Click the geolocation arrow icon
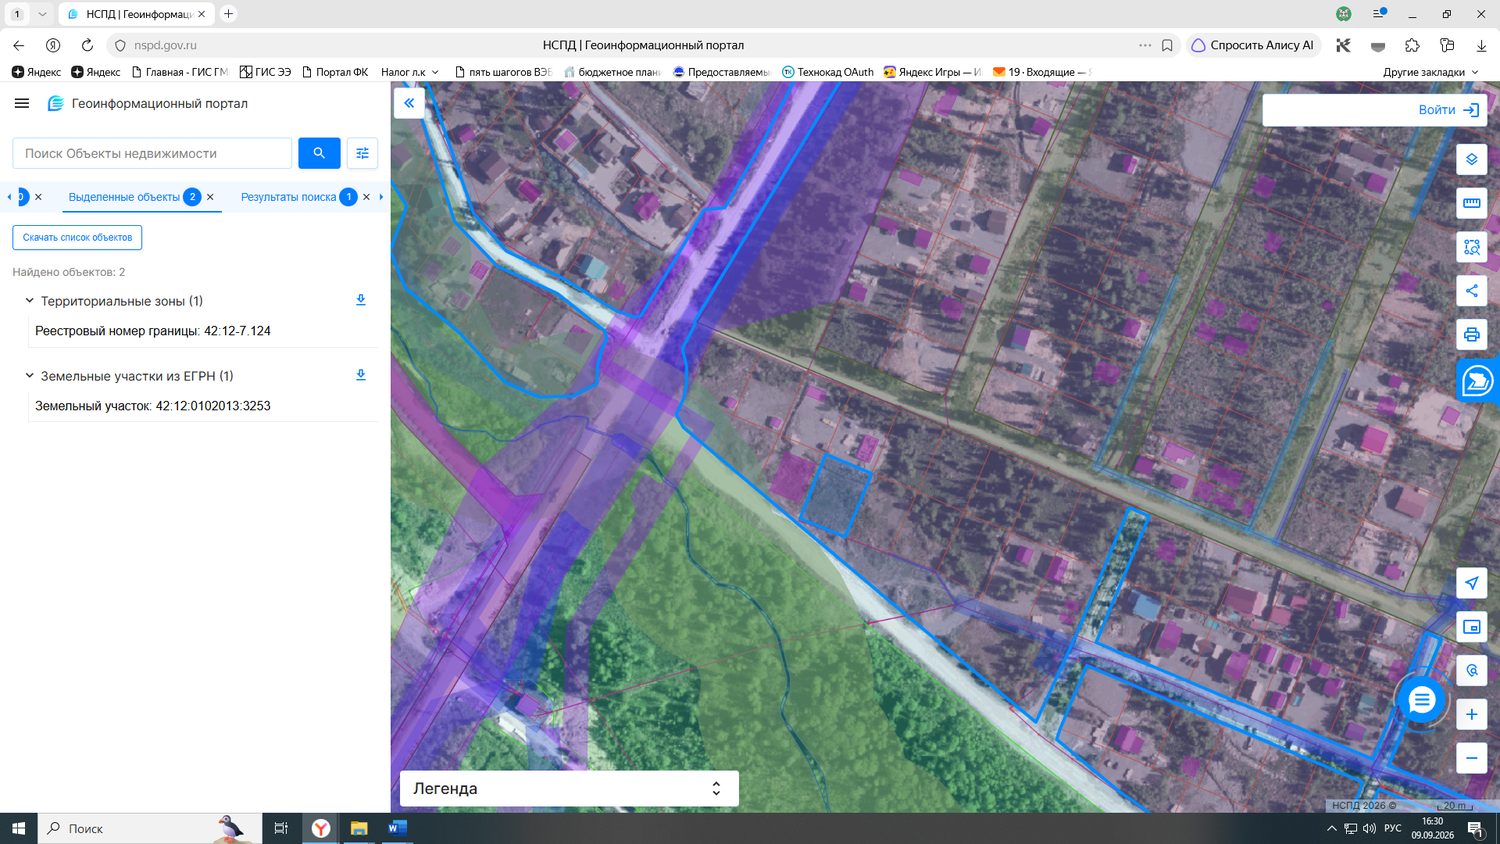Image resolution: width=1500 pixels, height=844 pixels. coord(1471,583)
